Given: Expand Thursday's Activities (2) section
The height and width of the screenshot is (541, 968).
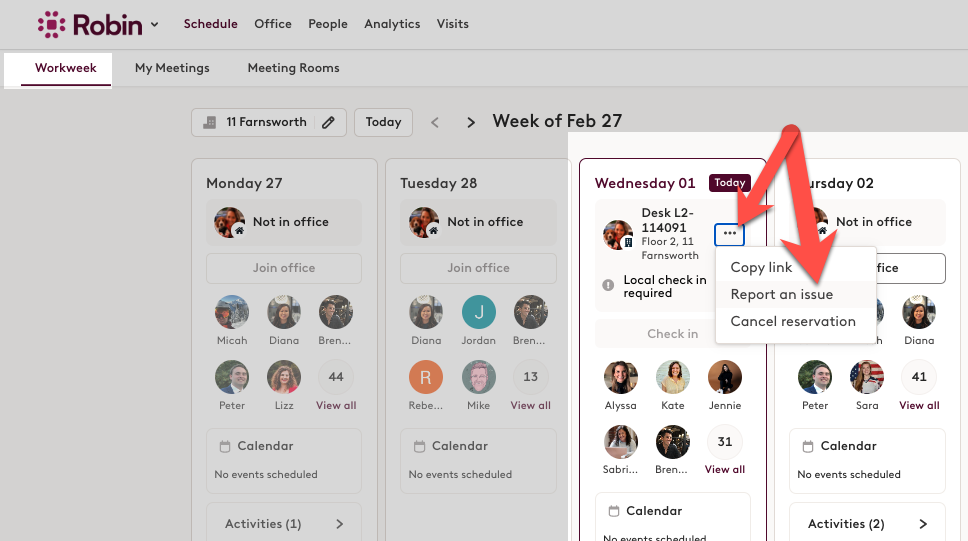Looking at the screenshot, I should click(867, 524).
